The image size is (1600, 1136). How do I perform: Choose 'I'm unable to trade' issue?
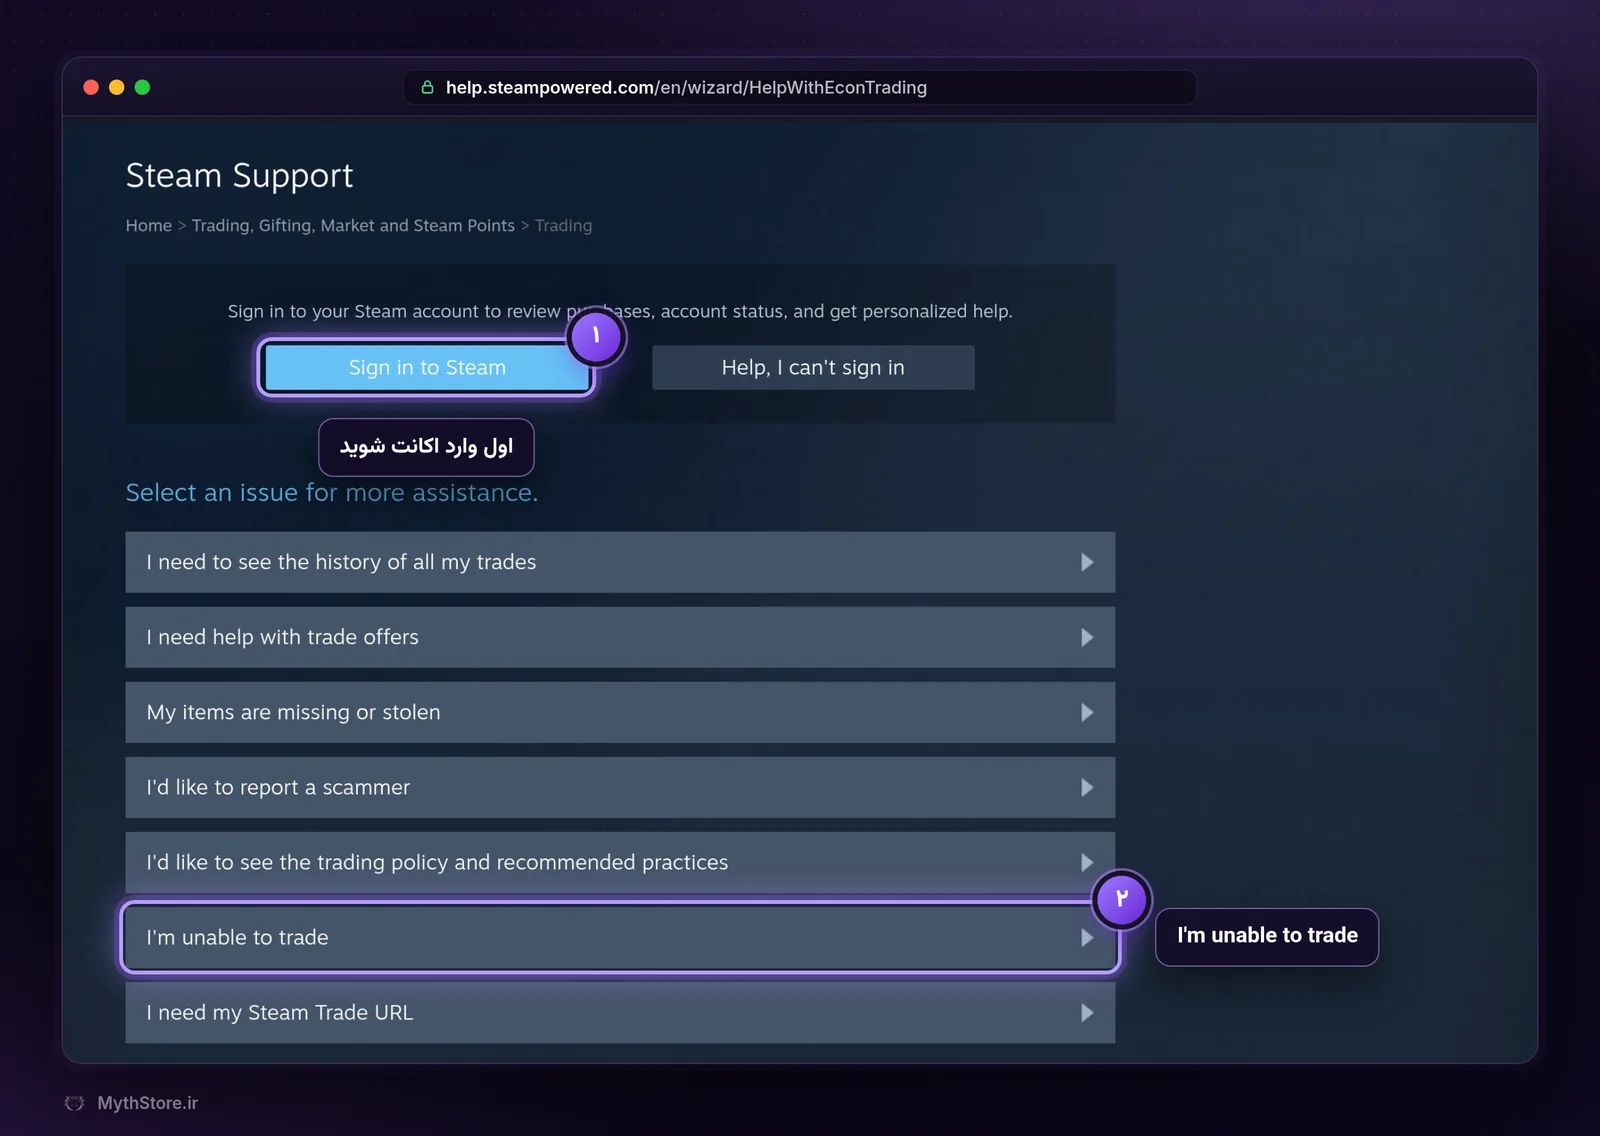click(620, 937)
